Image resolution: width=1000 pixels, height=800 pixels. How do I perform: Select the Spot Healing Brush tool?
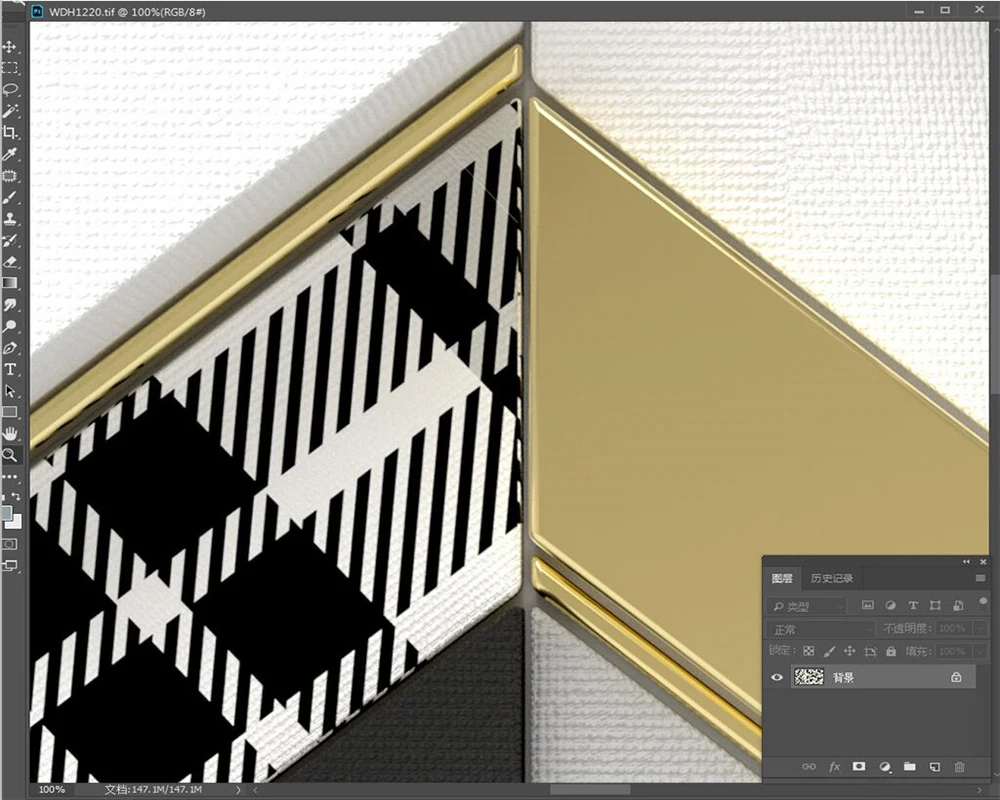point(10,176)
